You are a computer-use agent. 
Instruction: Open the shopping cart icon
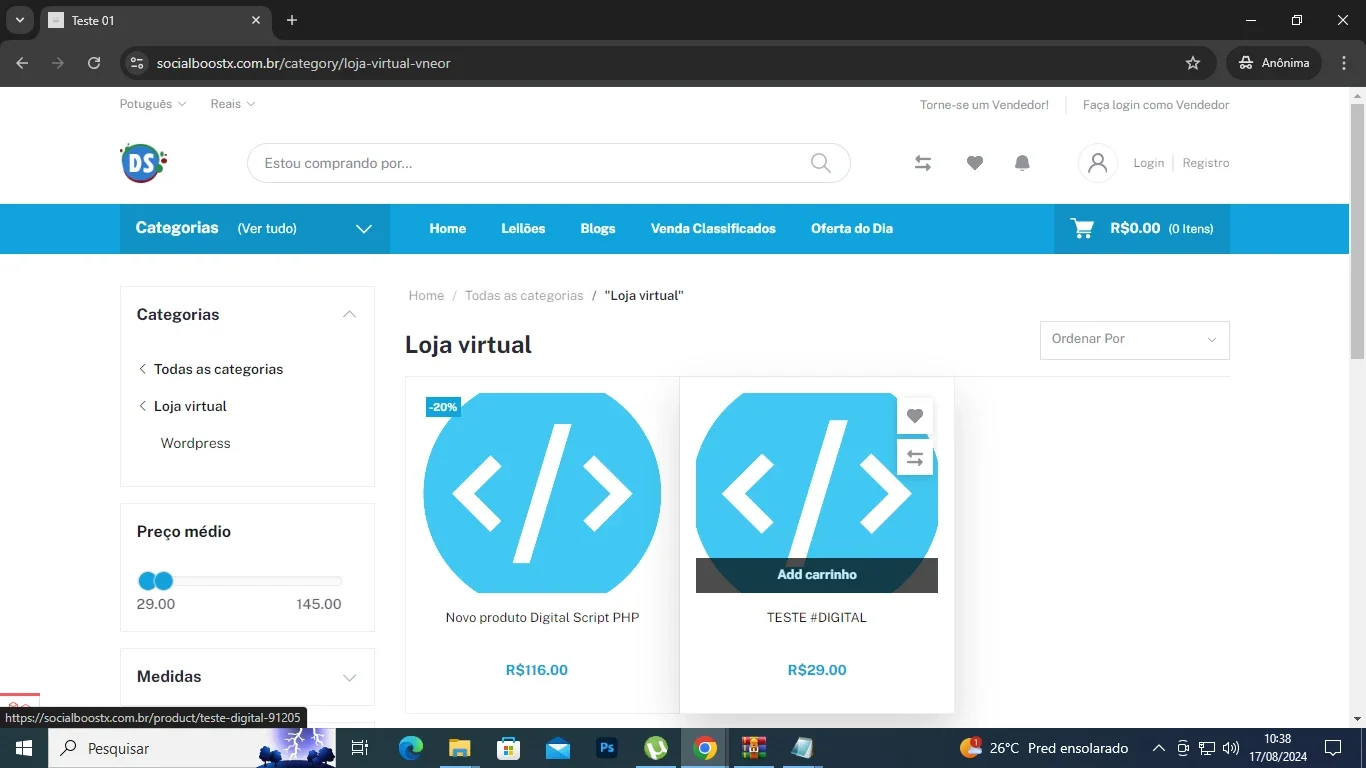1082,228
